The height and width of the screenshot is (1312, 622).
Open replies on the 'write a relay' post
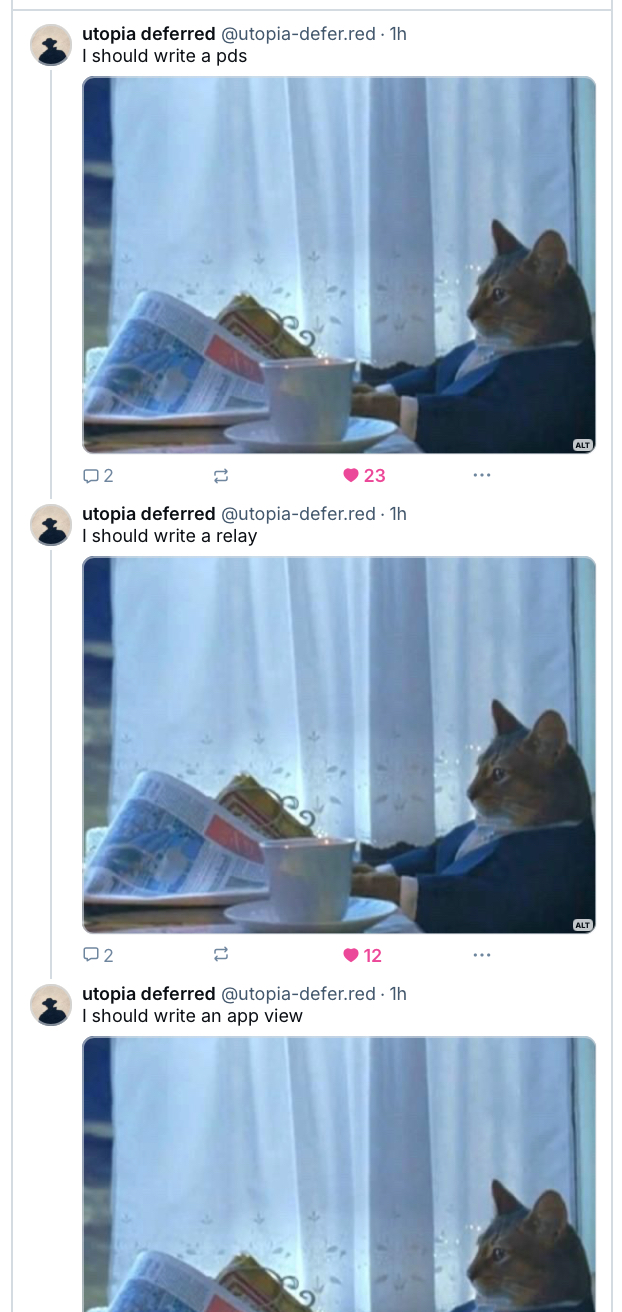tap(97, 956)
